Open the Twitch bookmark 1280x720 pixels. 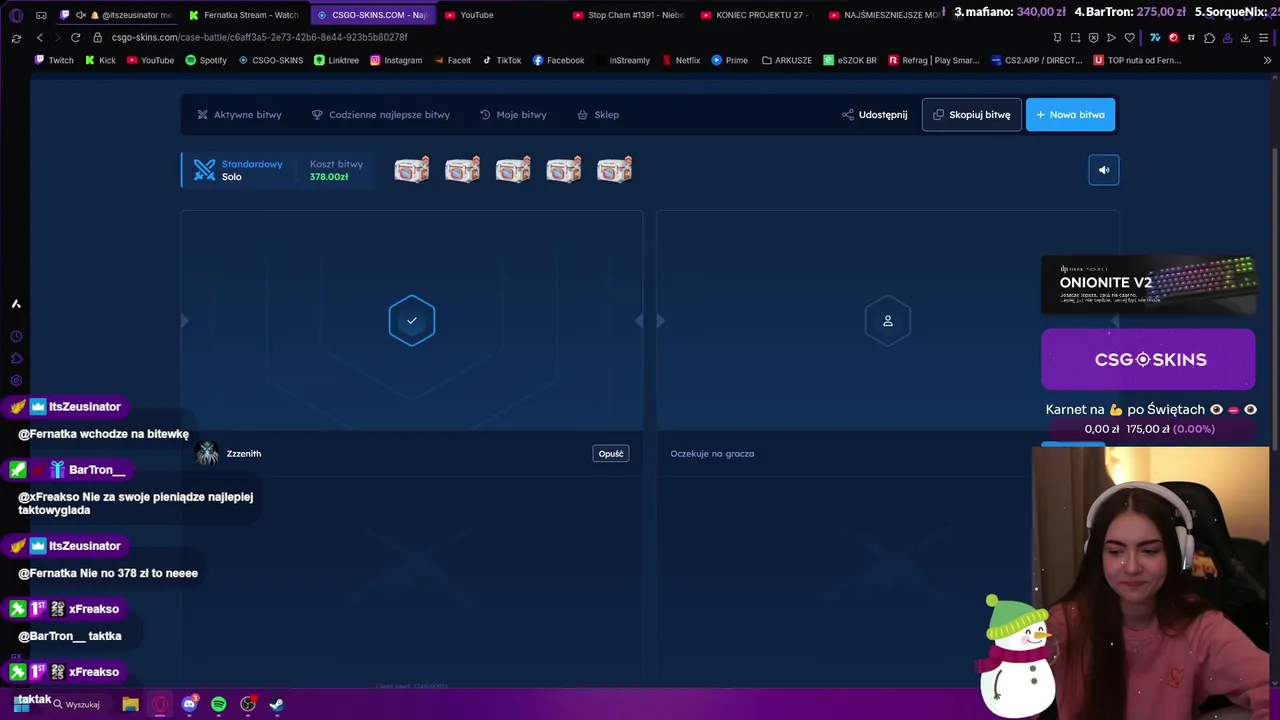(54, 60)
